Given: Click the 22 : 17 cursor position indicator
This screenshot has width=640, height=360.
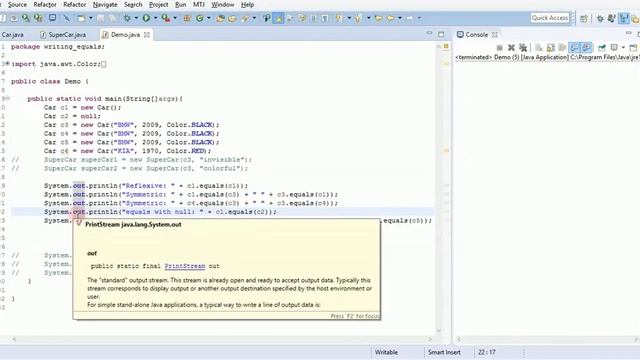Looking at the screenshot, I should 487,352.
